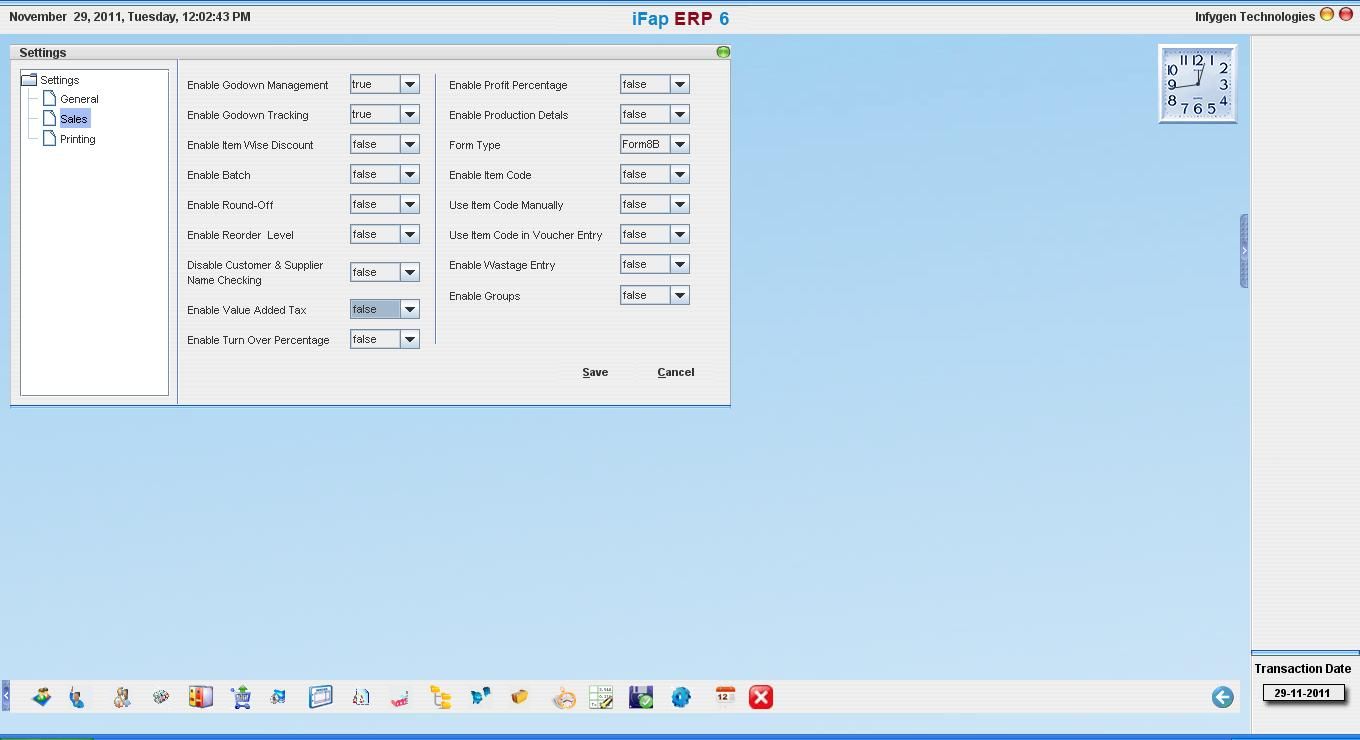Viewport: 1360px width, 740px height.
Task: Click the date and time header text
Action: pos(130,16)
